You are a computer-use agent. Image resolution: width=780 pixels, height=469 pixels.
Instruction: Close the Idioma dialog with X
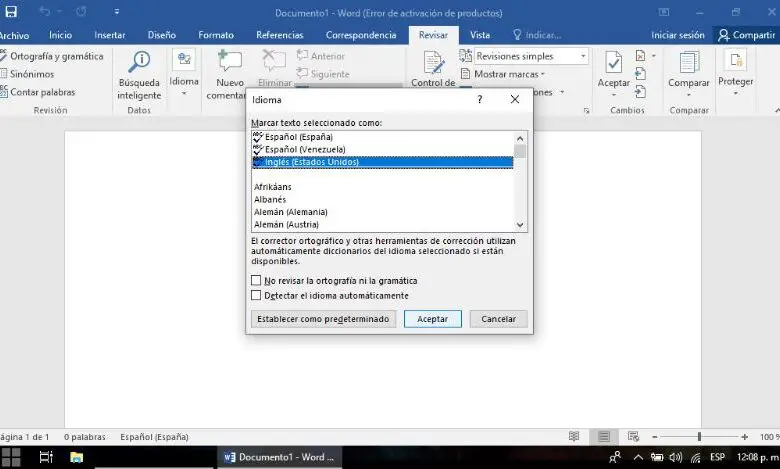point(515,99)
